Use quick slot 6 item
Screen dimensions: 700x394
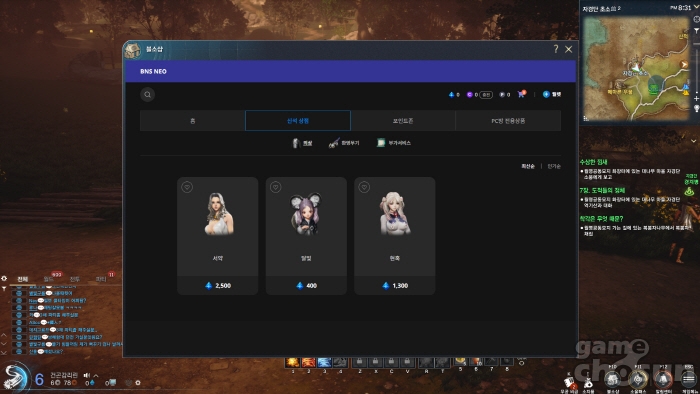[476, 361]
